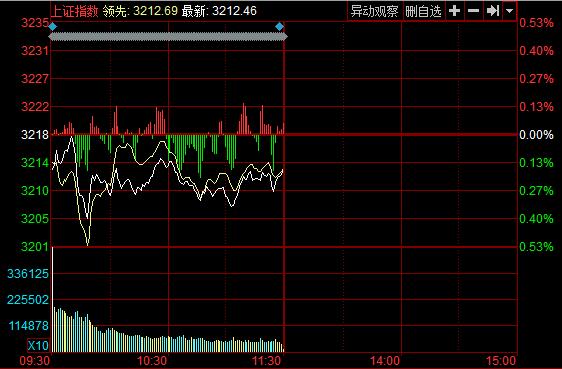
Task: Click the minus zoom-out icon
Action: click(473, 11)
